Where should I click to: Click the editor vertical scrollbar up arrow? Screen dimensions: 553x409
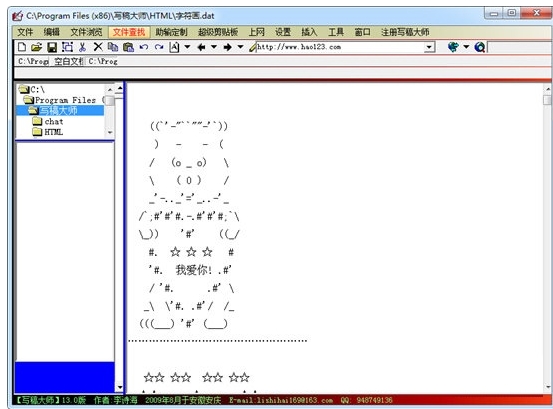pos(548,88)
